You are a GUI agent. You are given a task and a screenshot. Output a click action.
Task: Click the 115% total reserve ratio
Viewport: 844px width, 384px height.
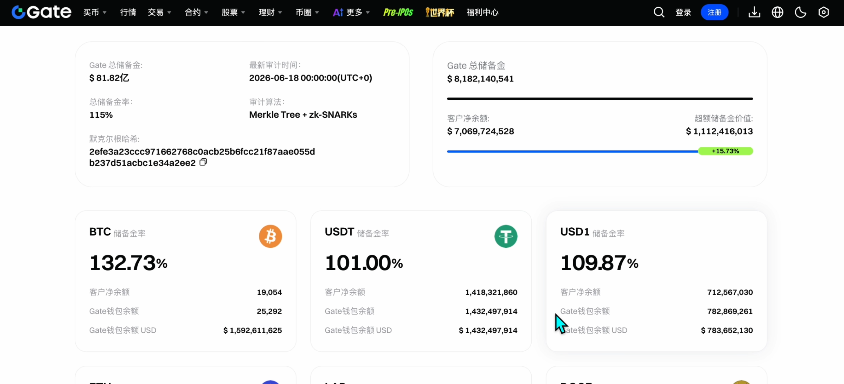pos(101,115)
